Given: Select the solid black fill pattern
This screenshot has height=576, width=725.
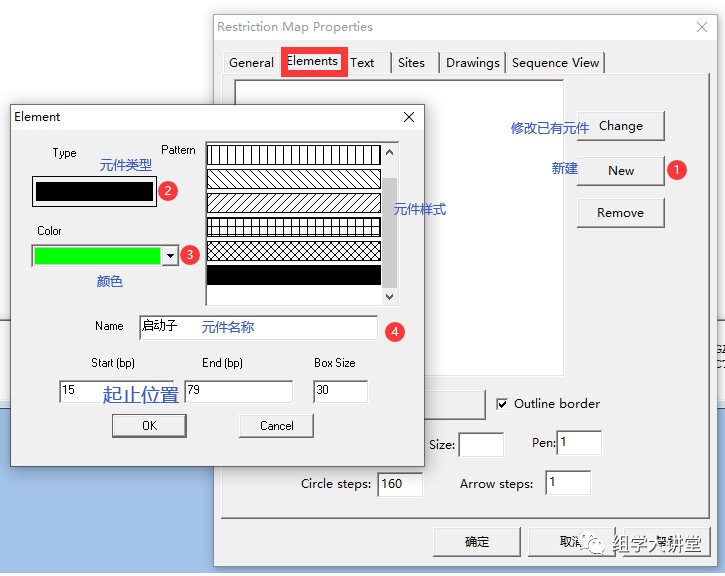Looking at the screenshot, I should click(x=293, y=275).
